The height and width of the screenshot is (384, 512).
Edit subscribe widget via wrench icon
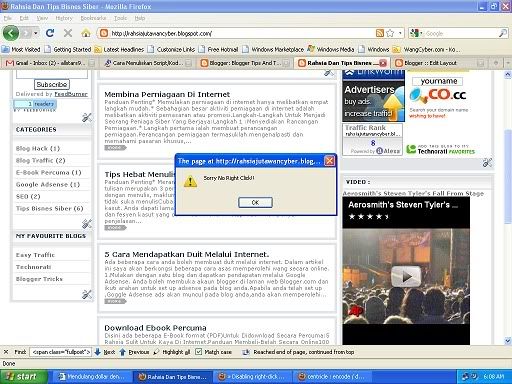(x=87, y=117)
